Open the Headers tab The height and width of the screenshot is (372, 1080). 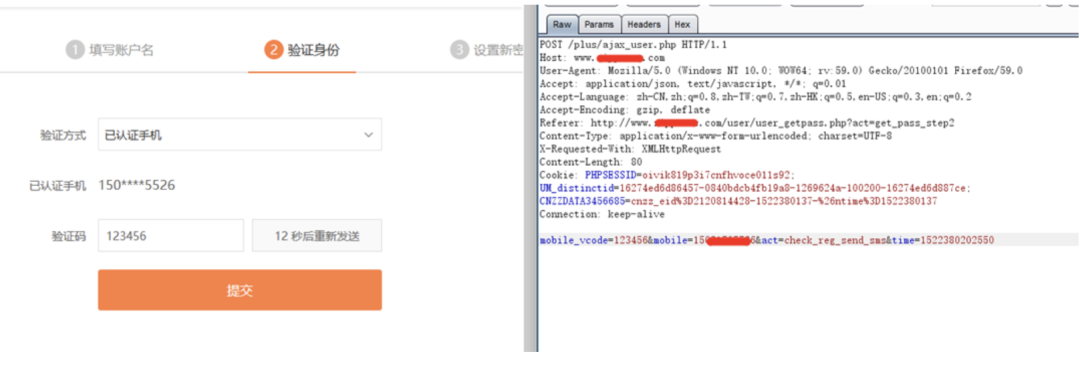point(644,24)
